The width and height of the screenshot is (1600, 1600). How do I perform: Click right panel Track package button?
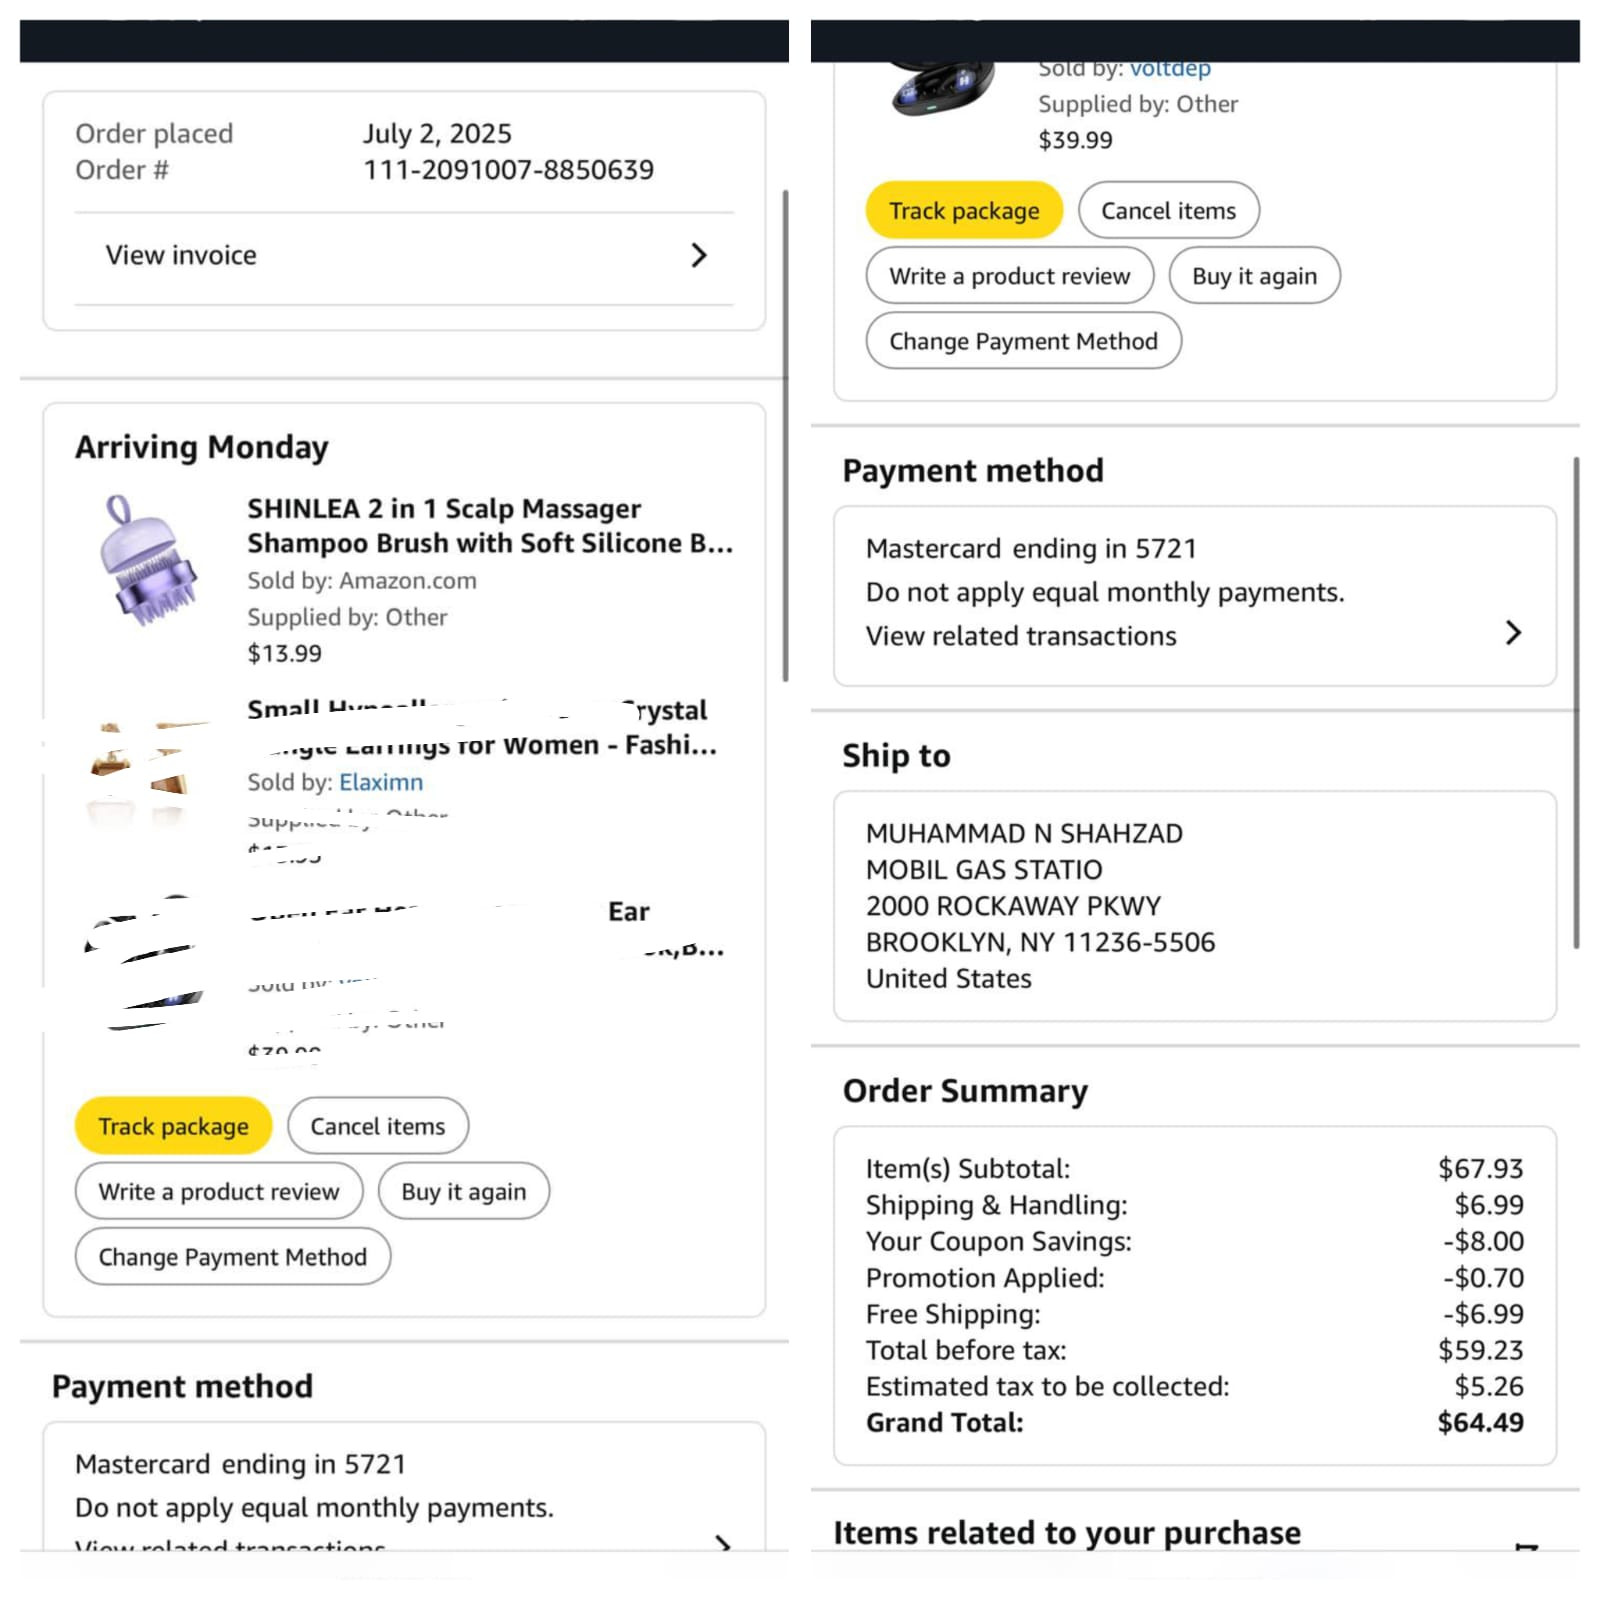964,210
